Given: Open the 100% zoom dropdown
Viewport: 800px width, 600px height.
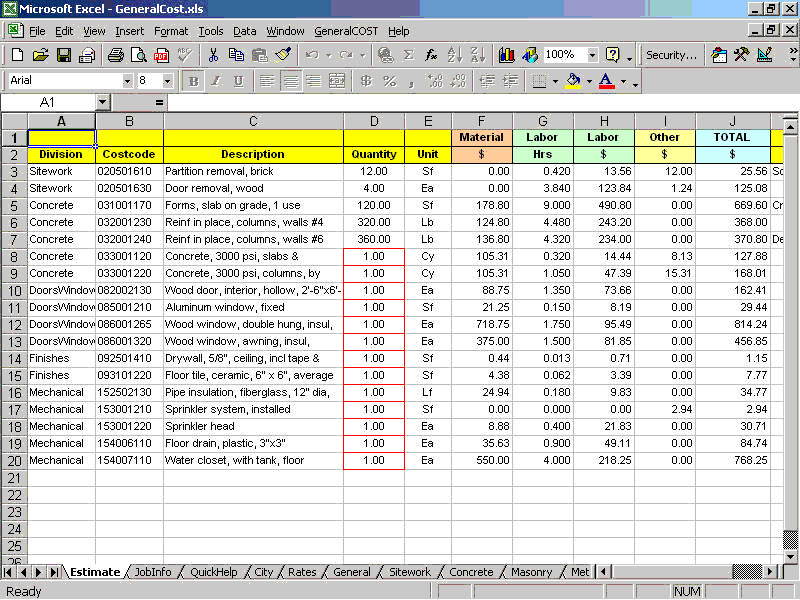Looking at the screenshot, I should point(592,55).
